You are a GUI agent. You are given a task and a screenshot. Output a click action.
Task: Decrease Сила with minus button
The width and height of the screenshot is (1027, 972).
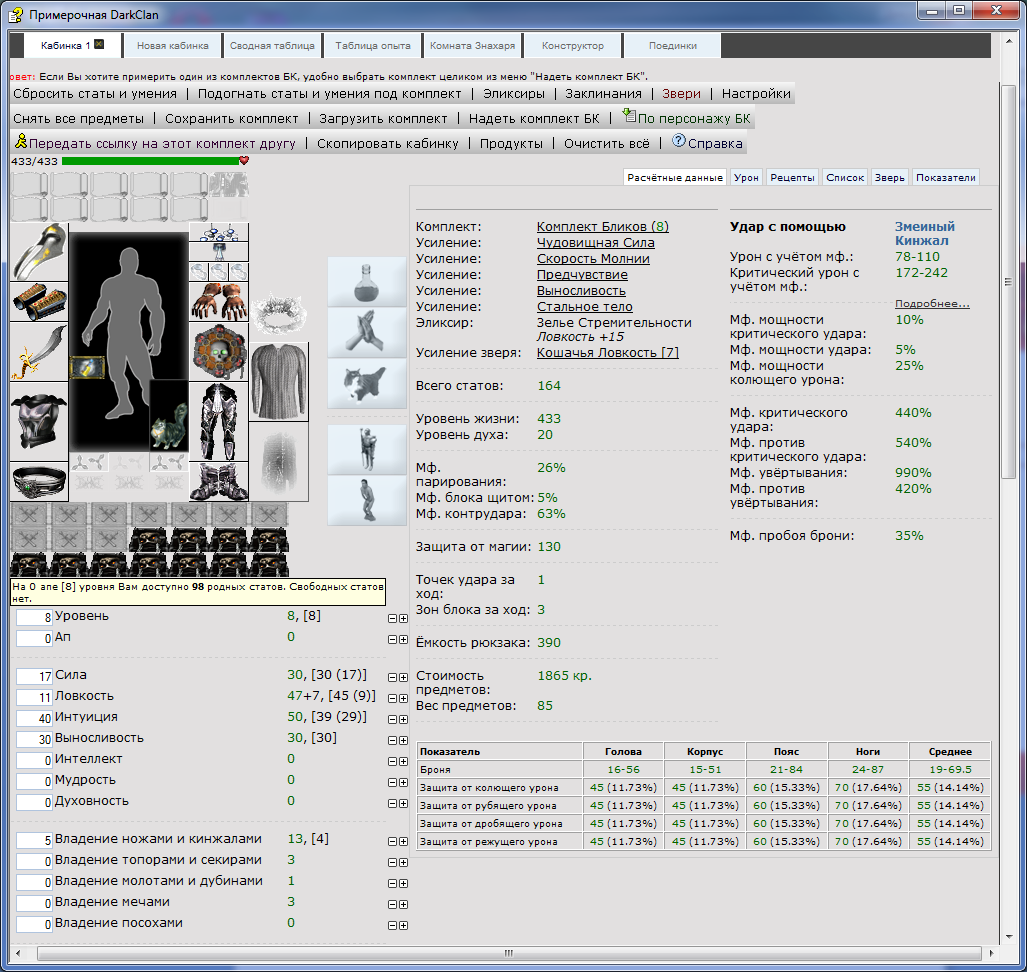392,677
